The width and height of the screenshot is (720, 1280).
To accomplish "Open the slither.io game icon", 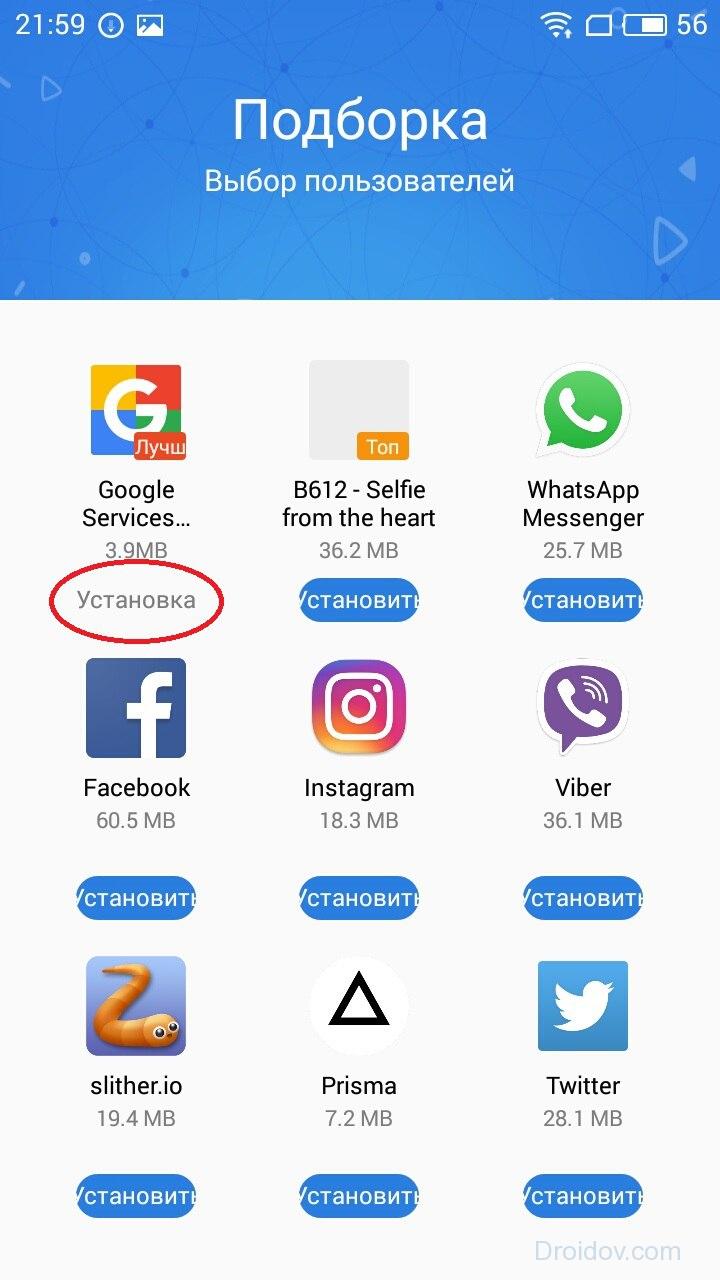I will (136, 1006).
